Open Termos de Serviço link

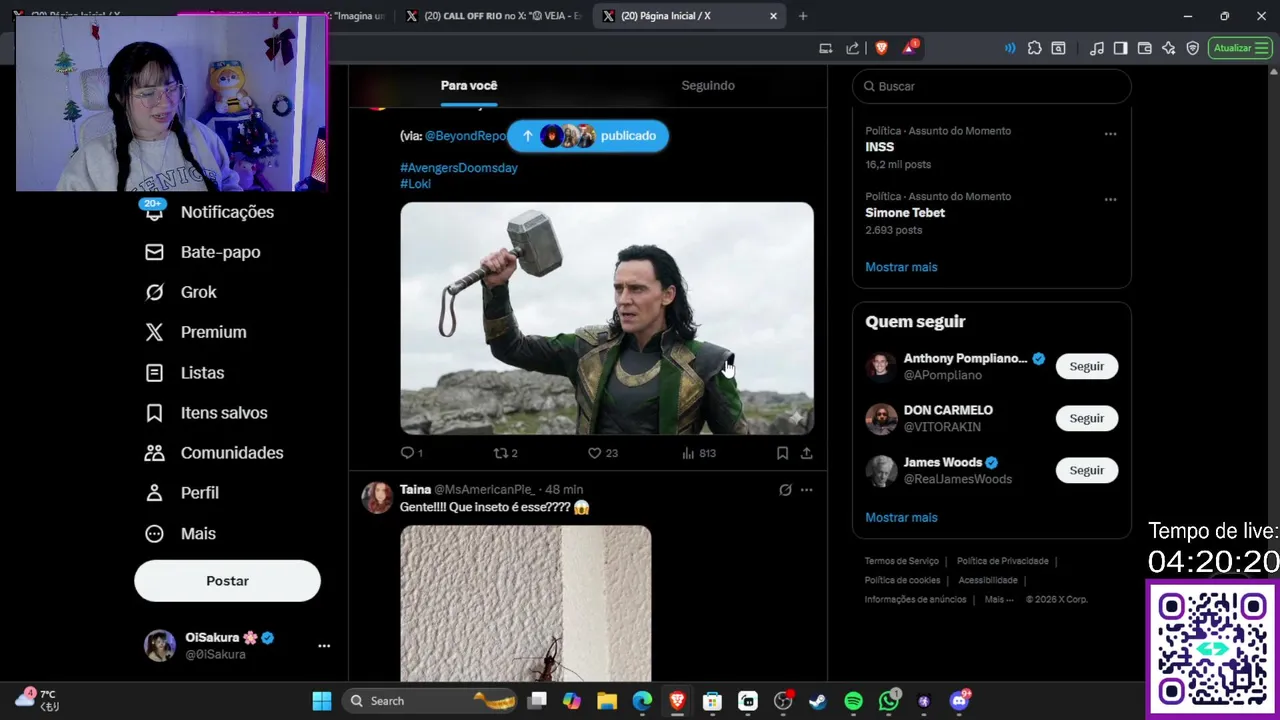[x=902, y=561]
